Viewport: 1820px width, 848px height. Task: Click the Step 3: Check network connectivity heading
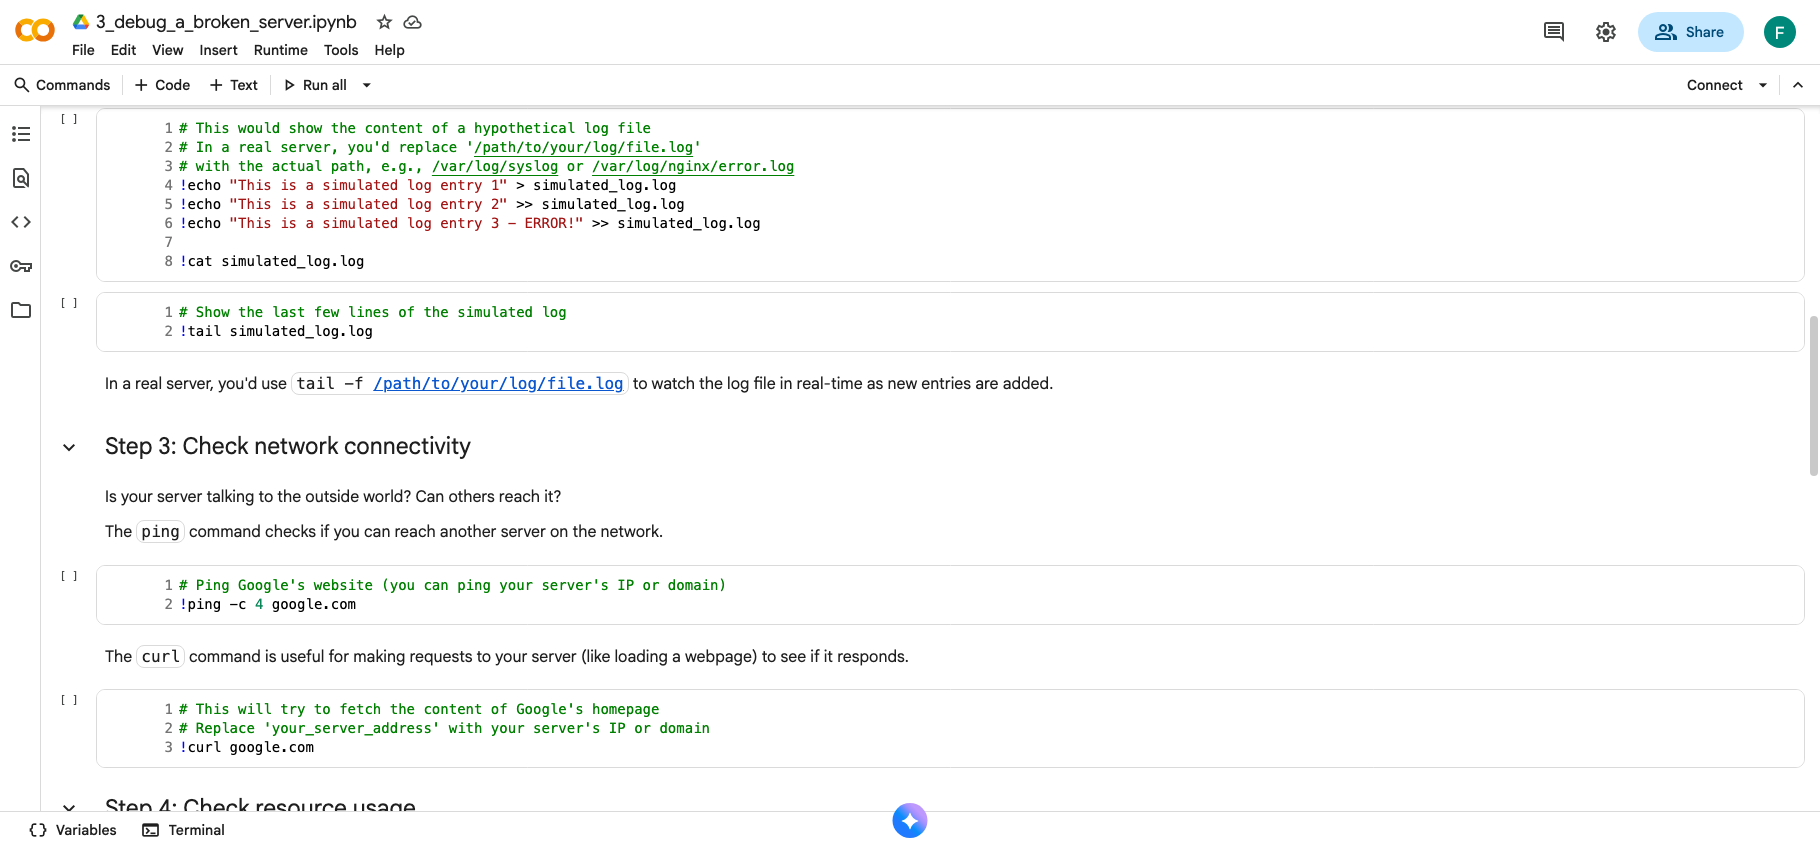point(288,446)
